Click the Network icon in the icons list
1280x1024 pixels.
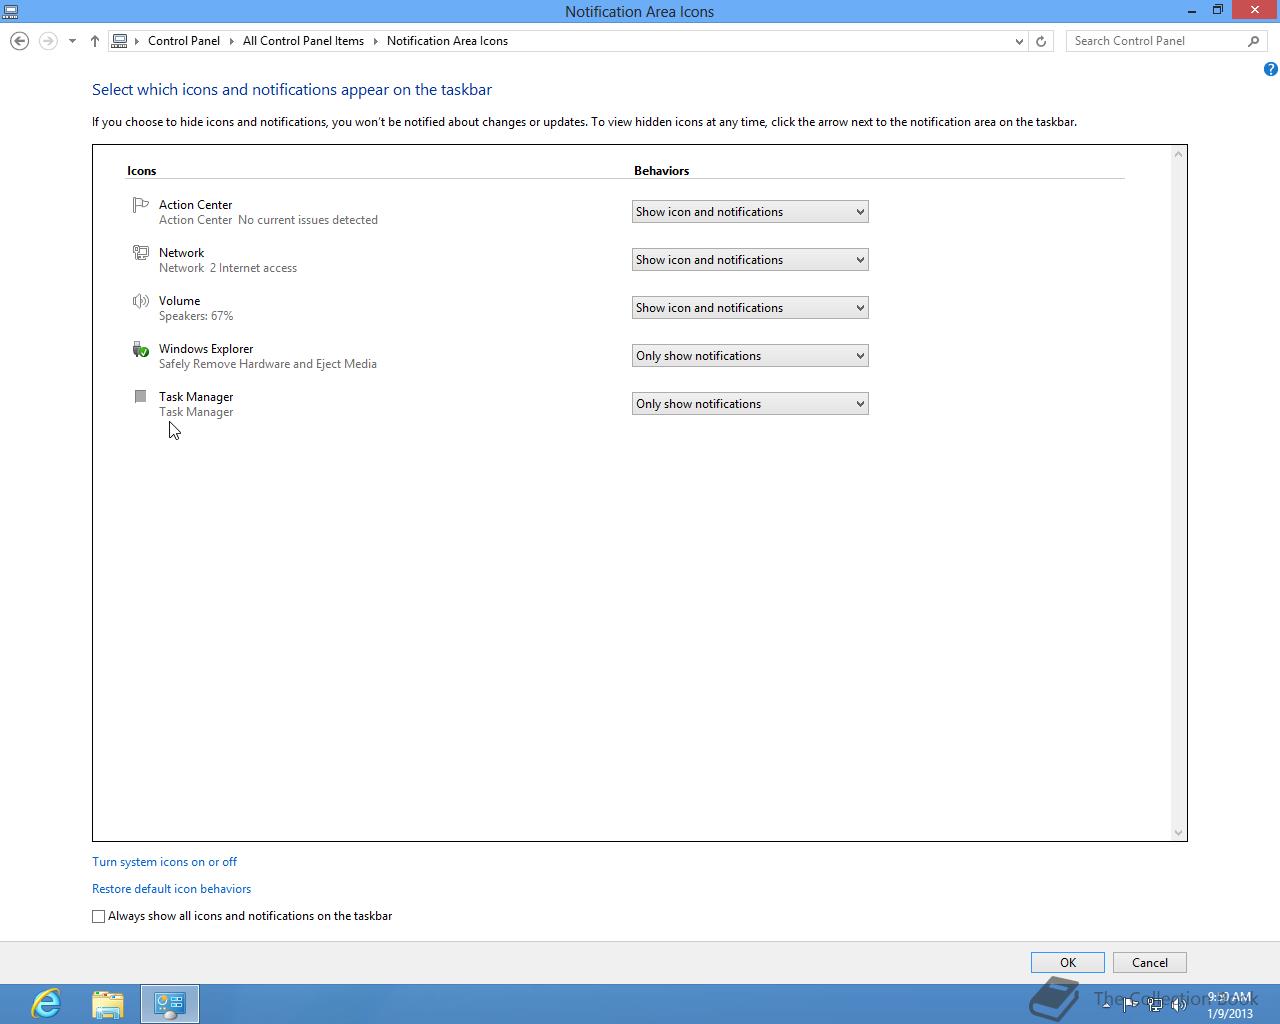[141, 253]
